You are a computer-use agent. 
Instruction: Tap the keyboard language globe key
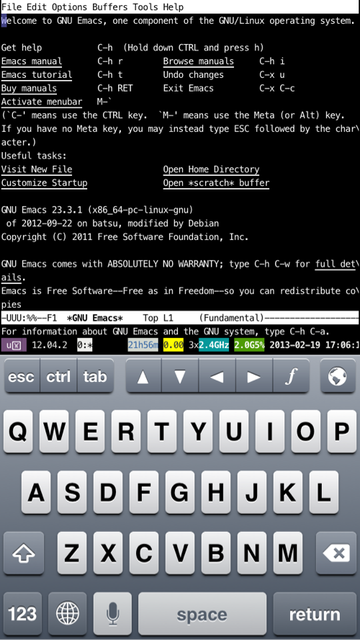tap(67, 613)
